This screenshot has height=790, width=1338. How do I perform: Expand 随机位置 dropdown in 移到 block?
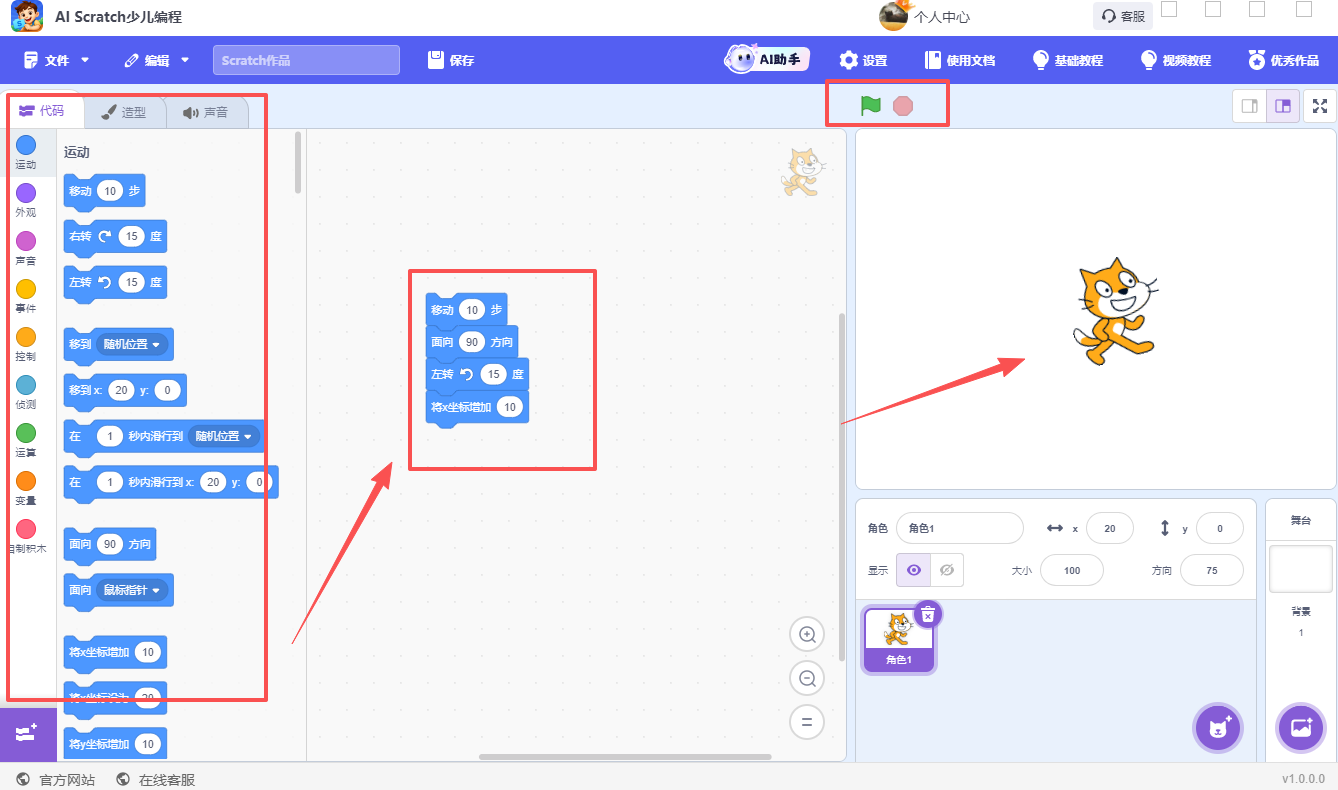tap(133, 344)
